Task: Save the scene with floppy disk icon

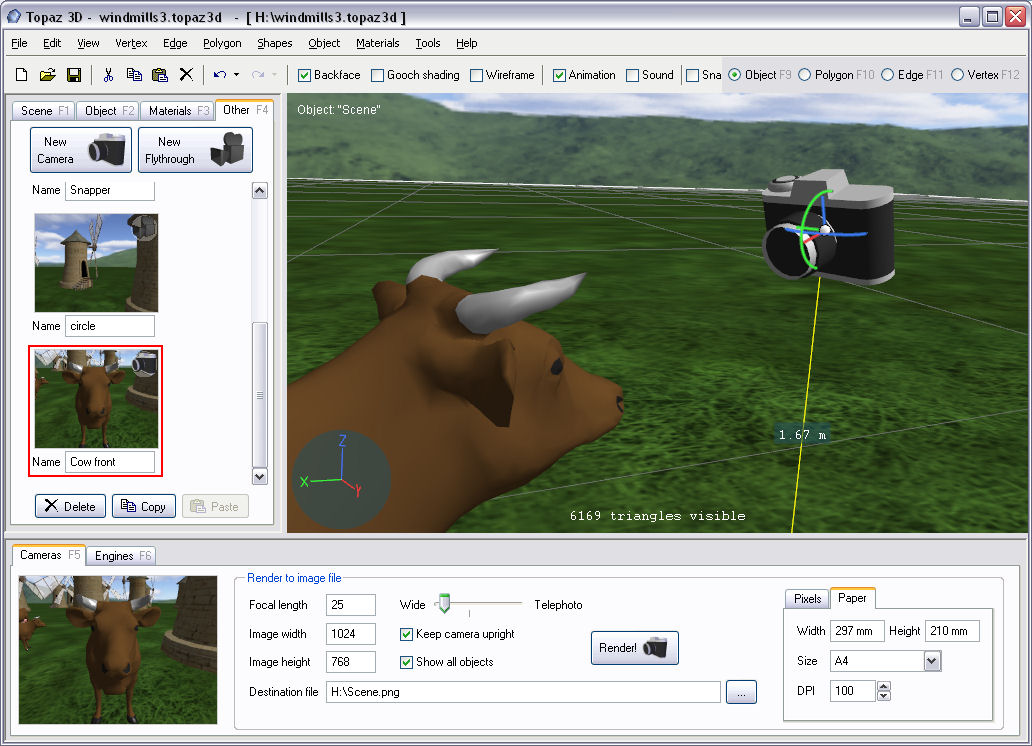Action: click(x=73, y=75)
